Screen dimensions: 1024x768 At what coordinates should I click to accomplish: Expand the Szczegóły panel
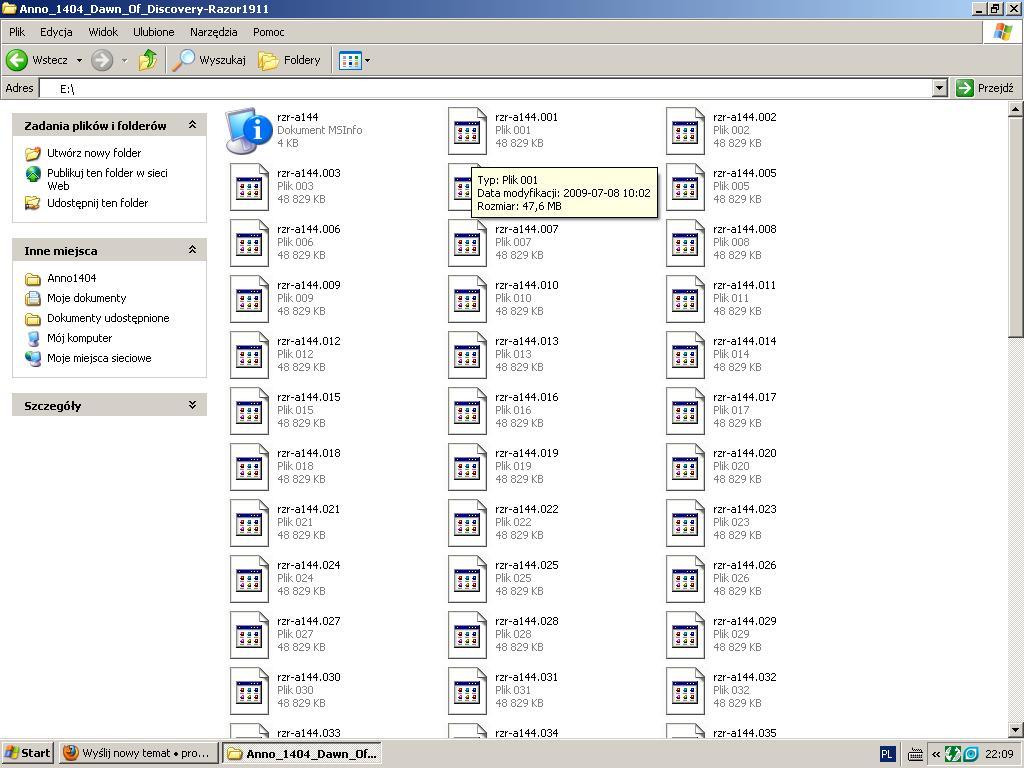click(193, 405)
